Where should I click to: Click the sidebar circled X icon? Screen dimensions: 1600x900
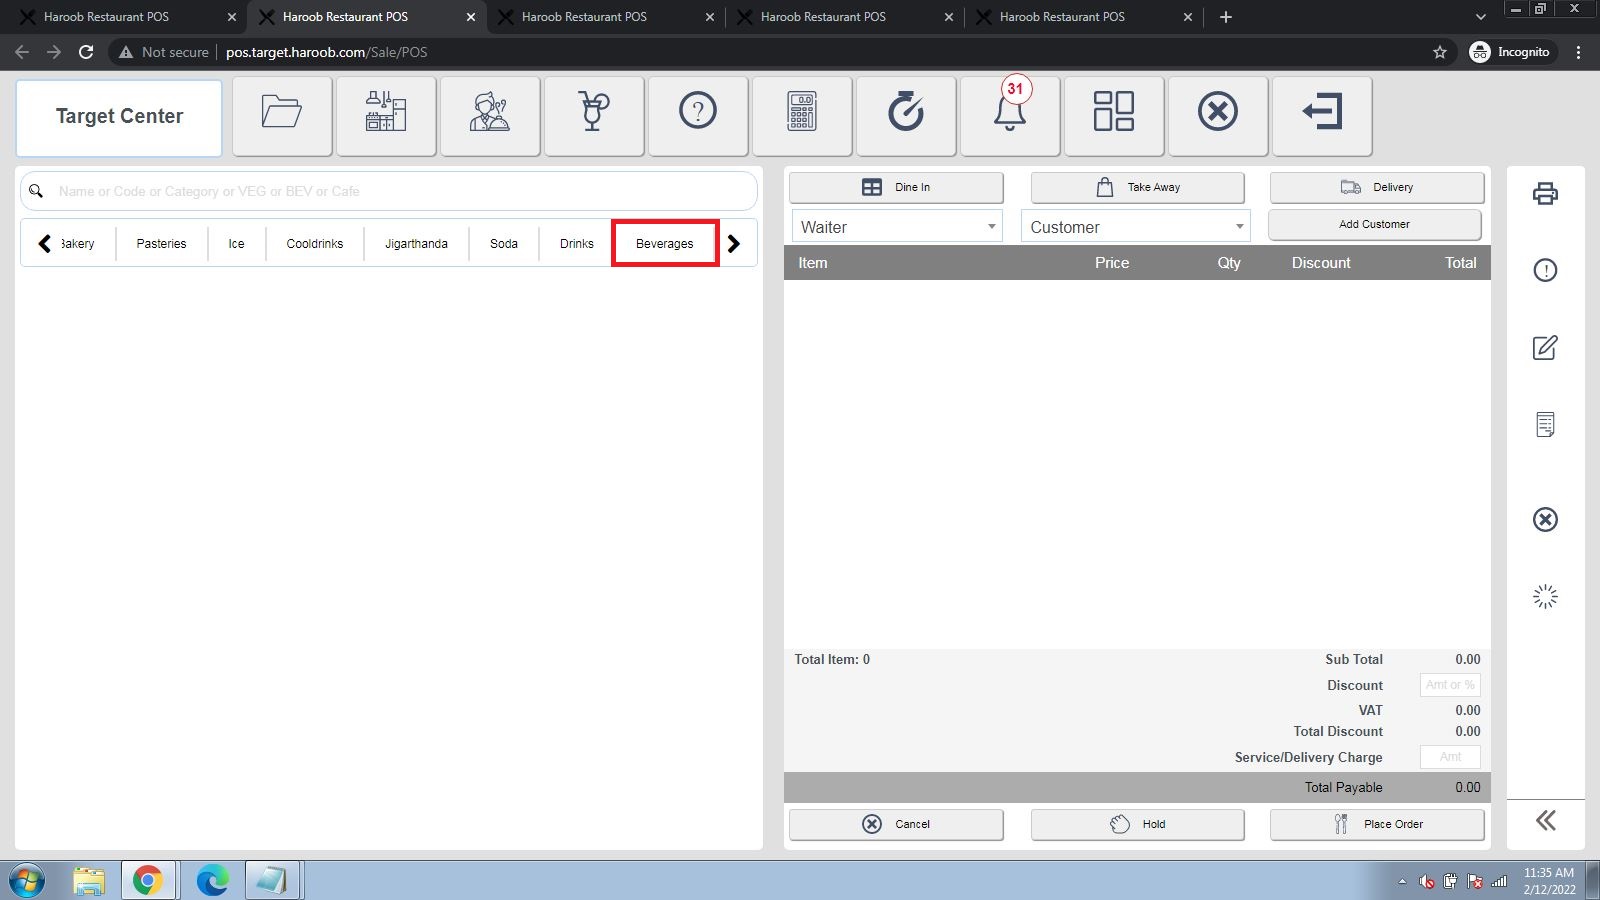[1545, 519]
